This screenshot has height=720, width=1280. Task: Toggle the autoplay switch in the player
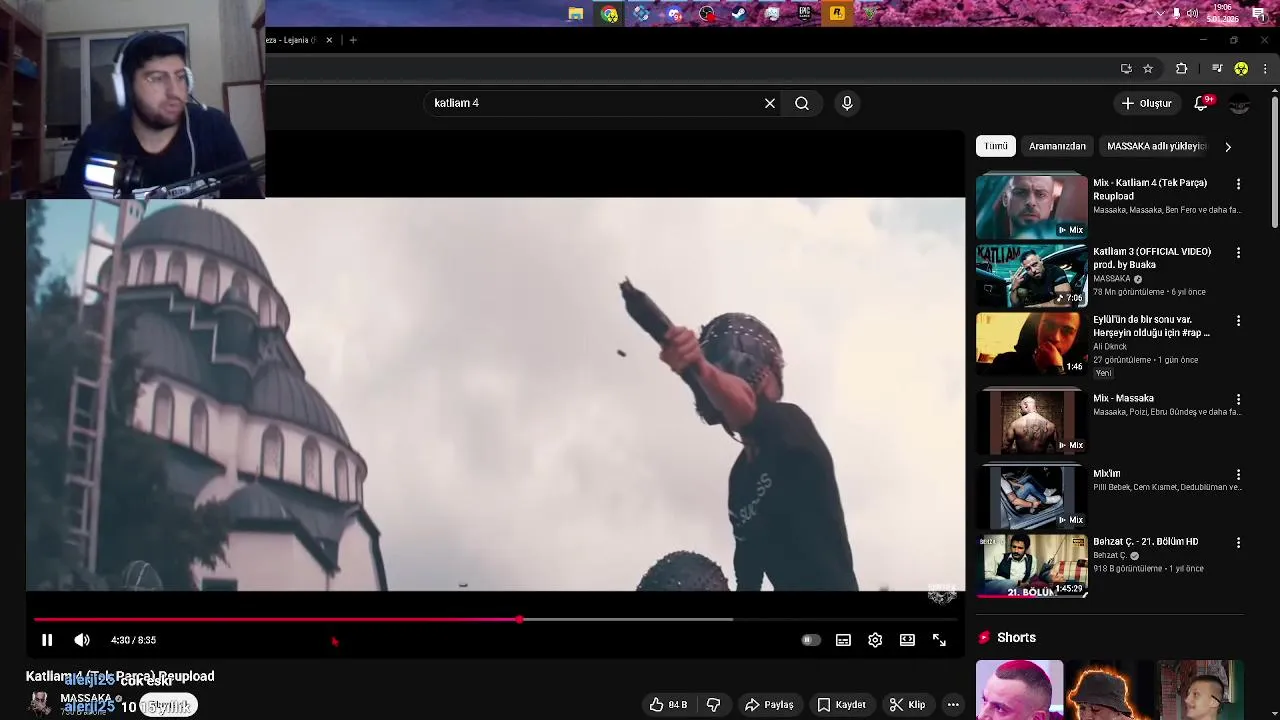[811, 640]
